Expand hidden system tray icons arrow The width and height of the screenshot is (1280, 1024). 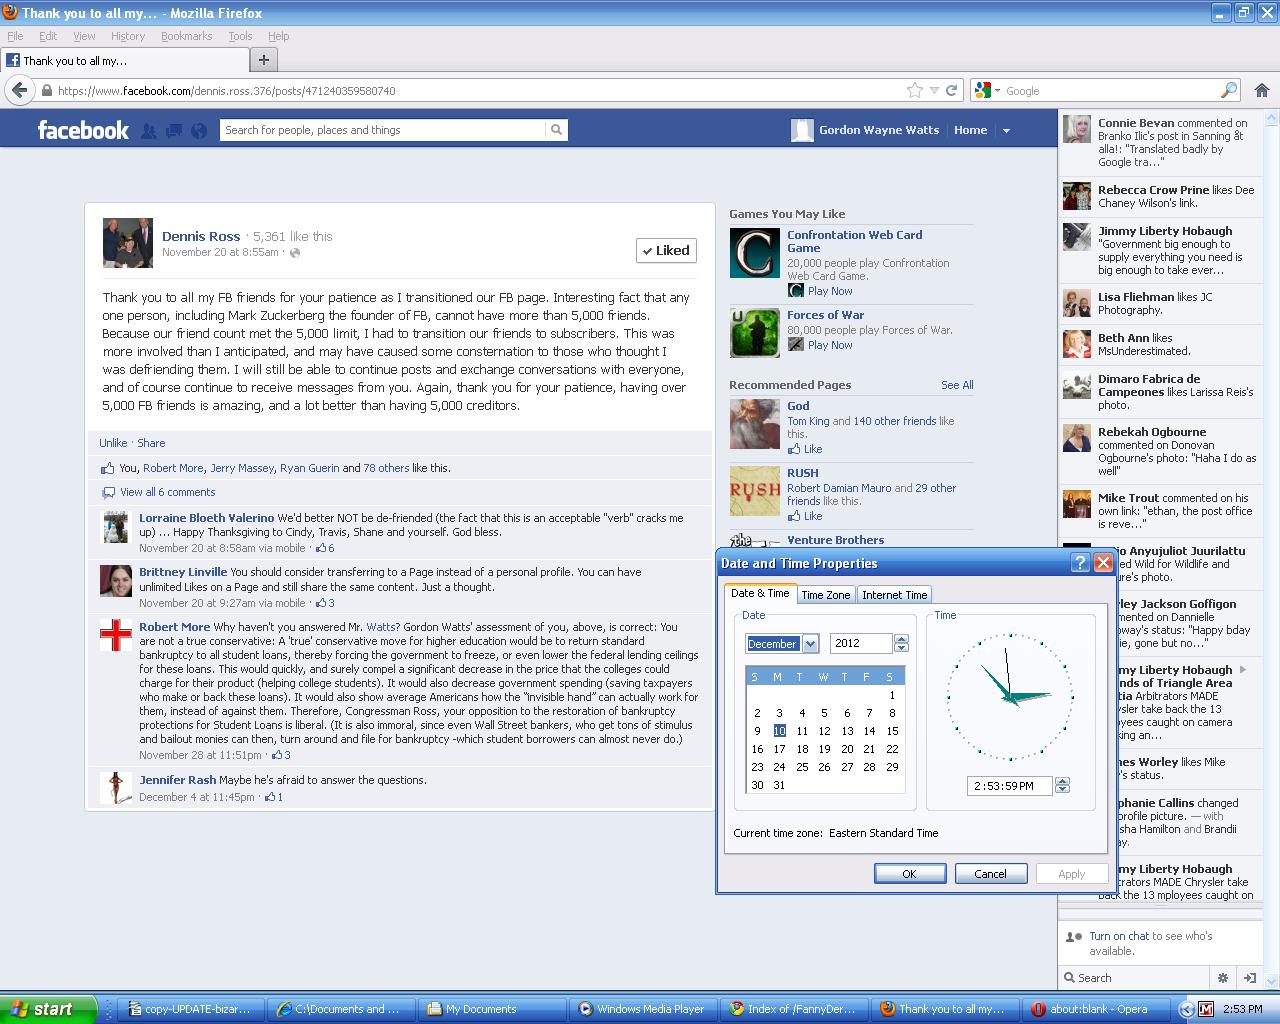coord(1186,1009)
